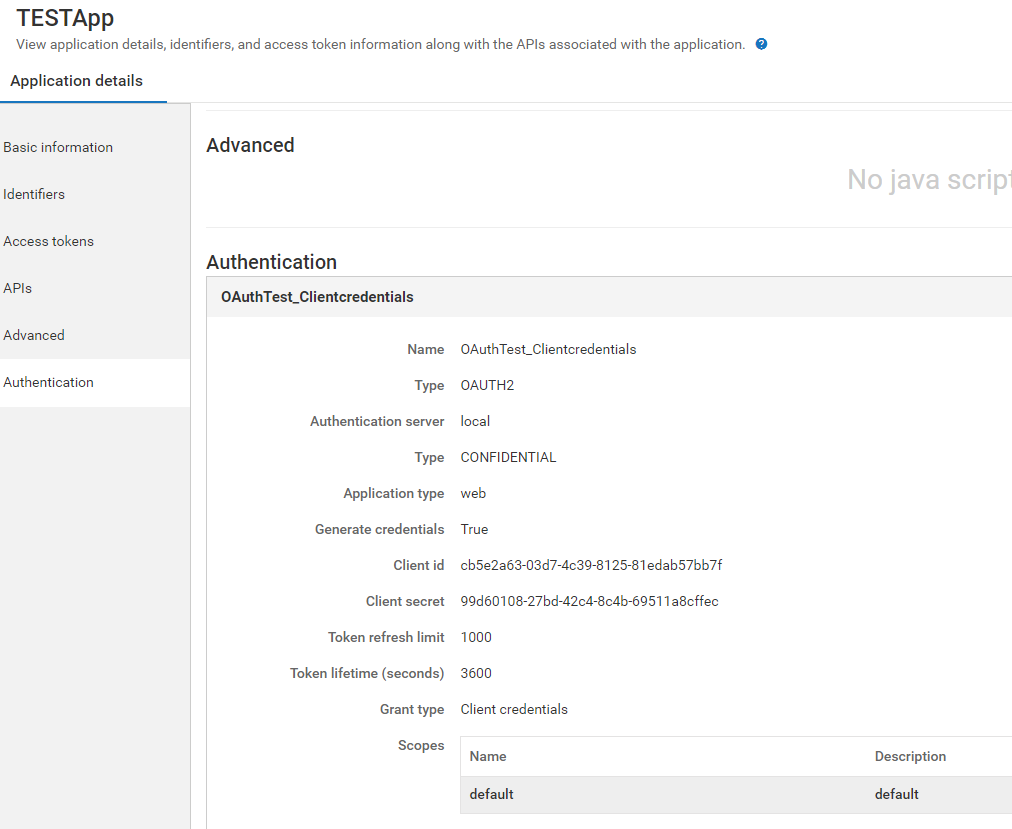Select Authentication in the sidebar
Image resolution: width=1012 pixels, height=829 pixels.
(x=48, y=382)
